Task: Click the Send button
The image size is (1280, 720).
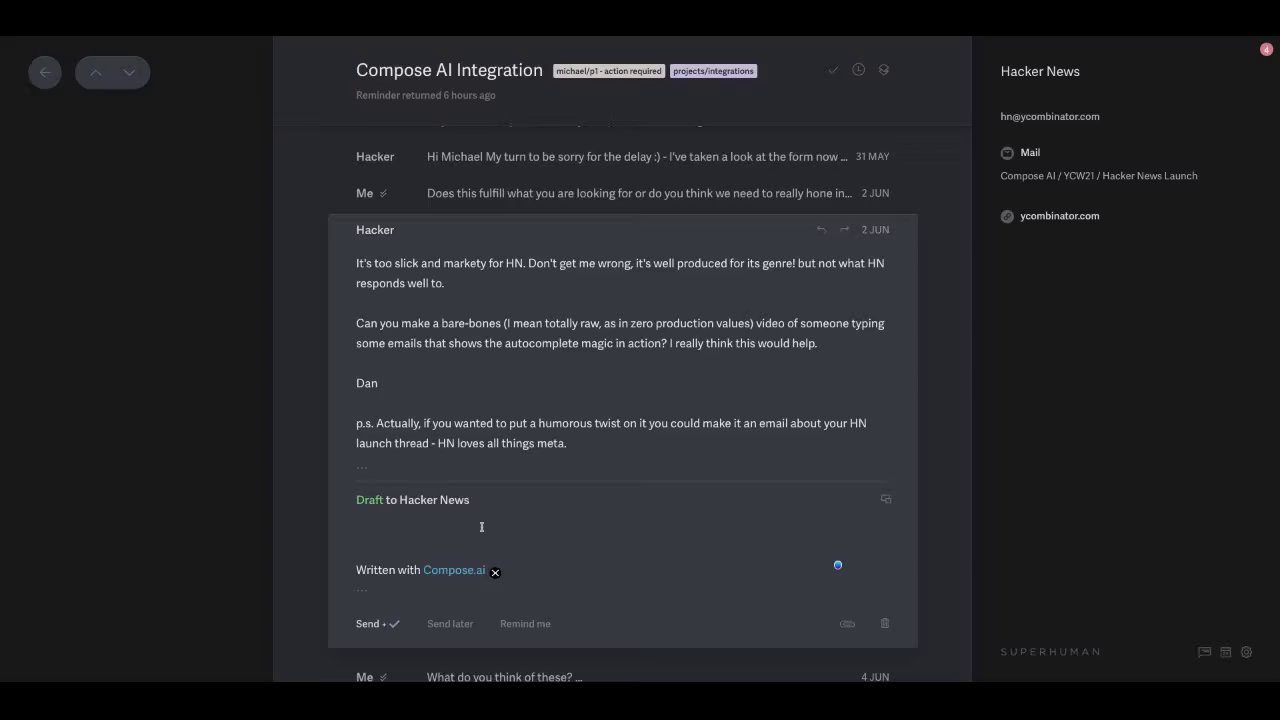Action: (x=377, y=624)
